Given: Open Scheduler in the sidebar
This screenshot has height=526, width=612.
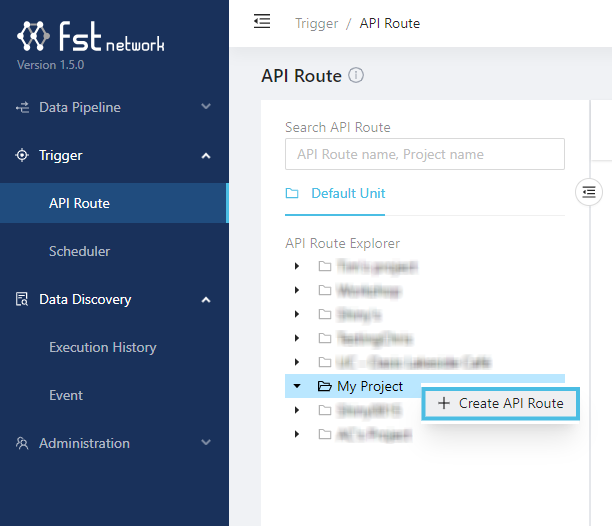Looking at the screenshot, I should 79,251.
